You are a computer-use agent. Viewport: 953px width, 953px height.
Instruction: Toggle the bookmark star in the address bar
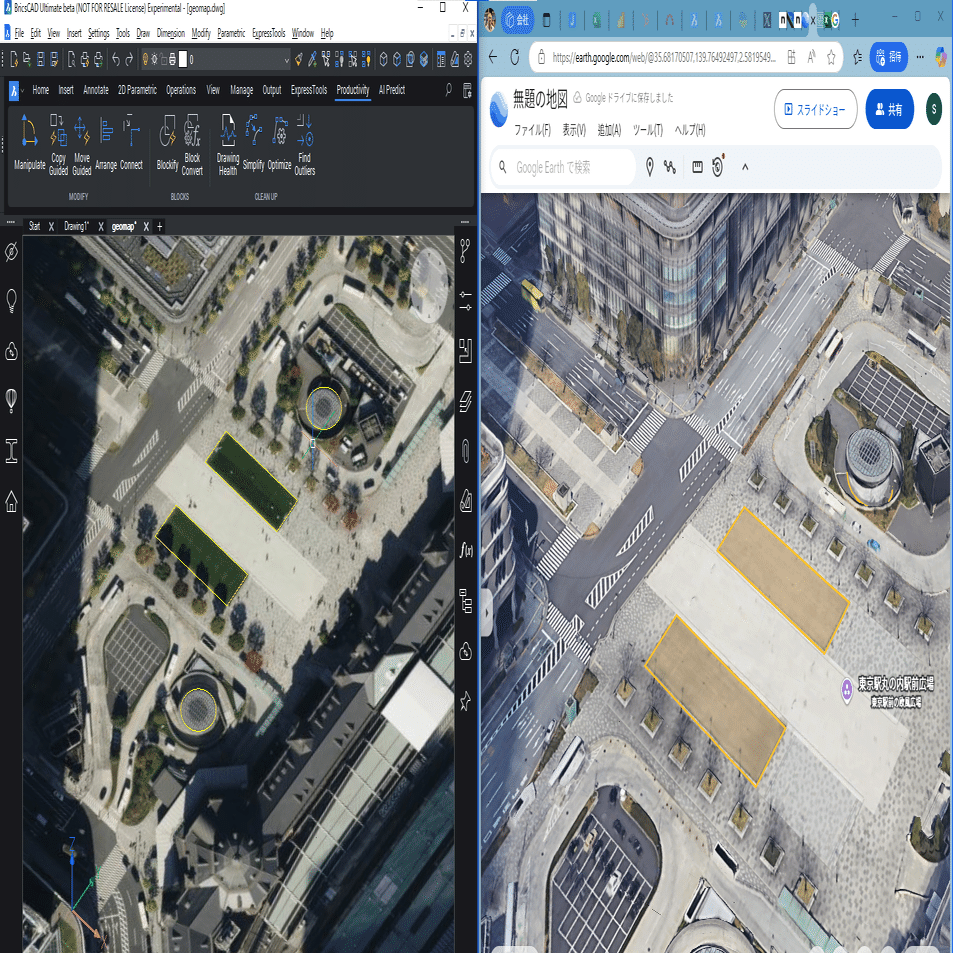(x=831, y=58)
